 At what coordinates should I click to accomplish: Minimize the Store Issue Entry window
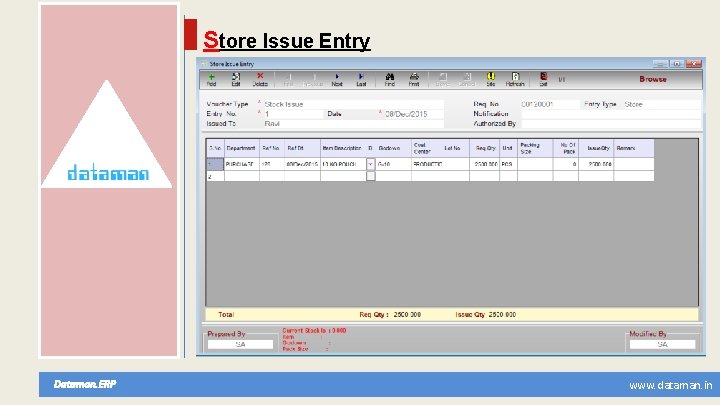pos(660,63)
